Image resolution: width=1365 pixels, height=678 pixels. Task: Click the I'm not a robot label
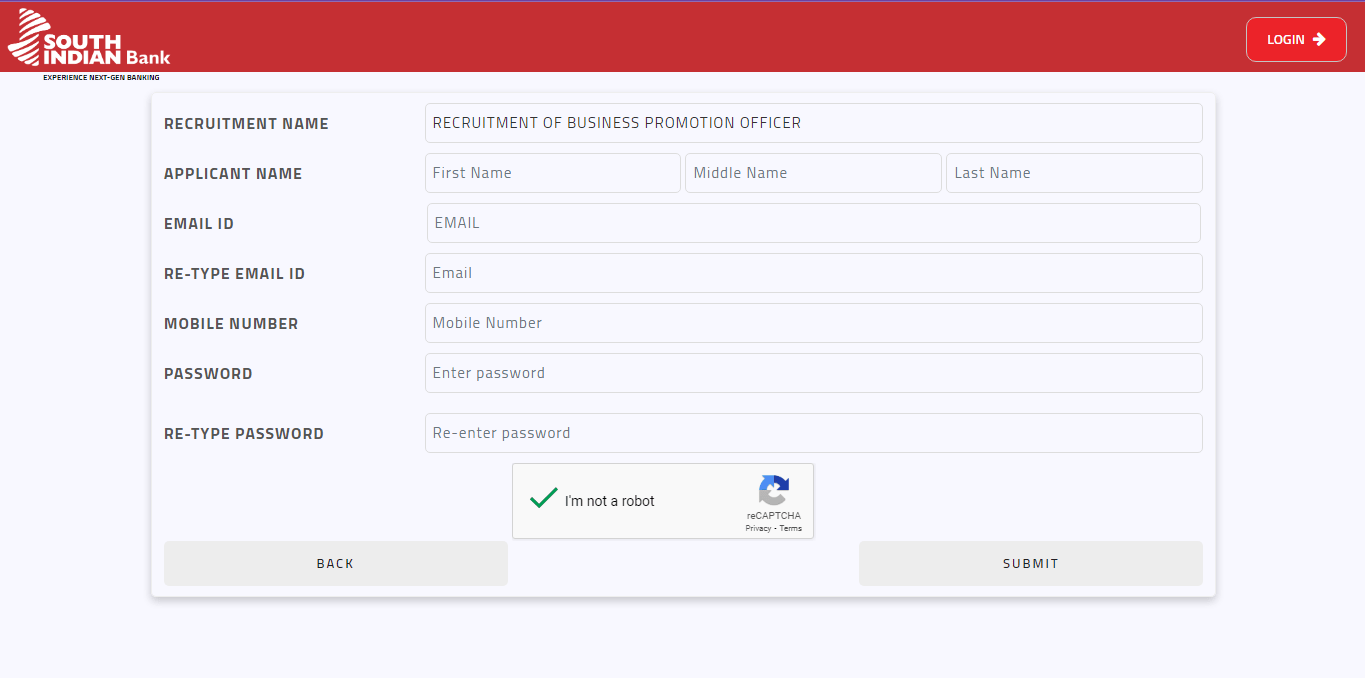(x=609, y=501)
